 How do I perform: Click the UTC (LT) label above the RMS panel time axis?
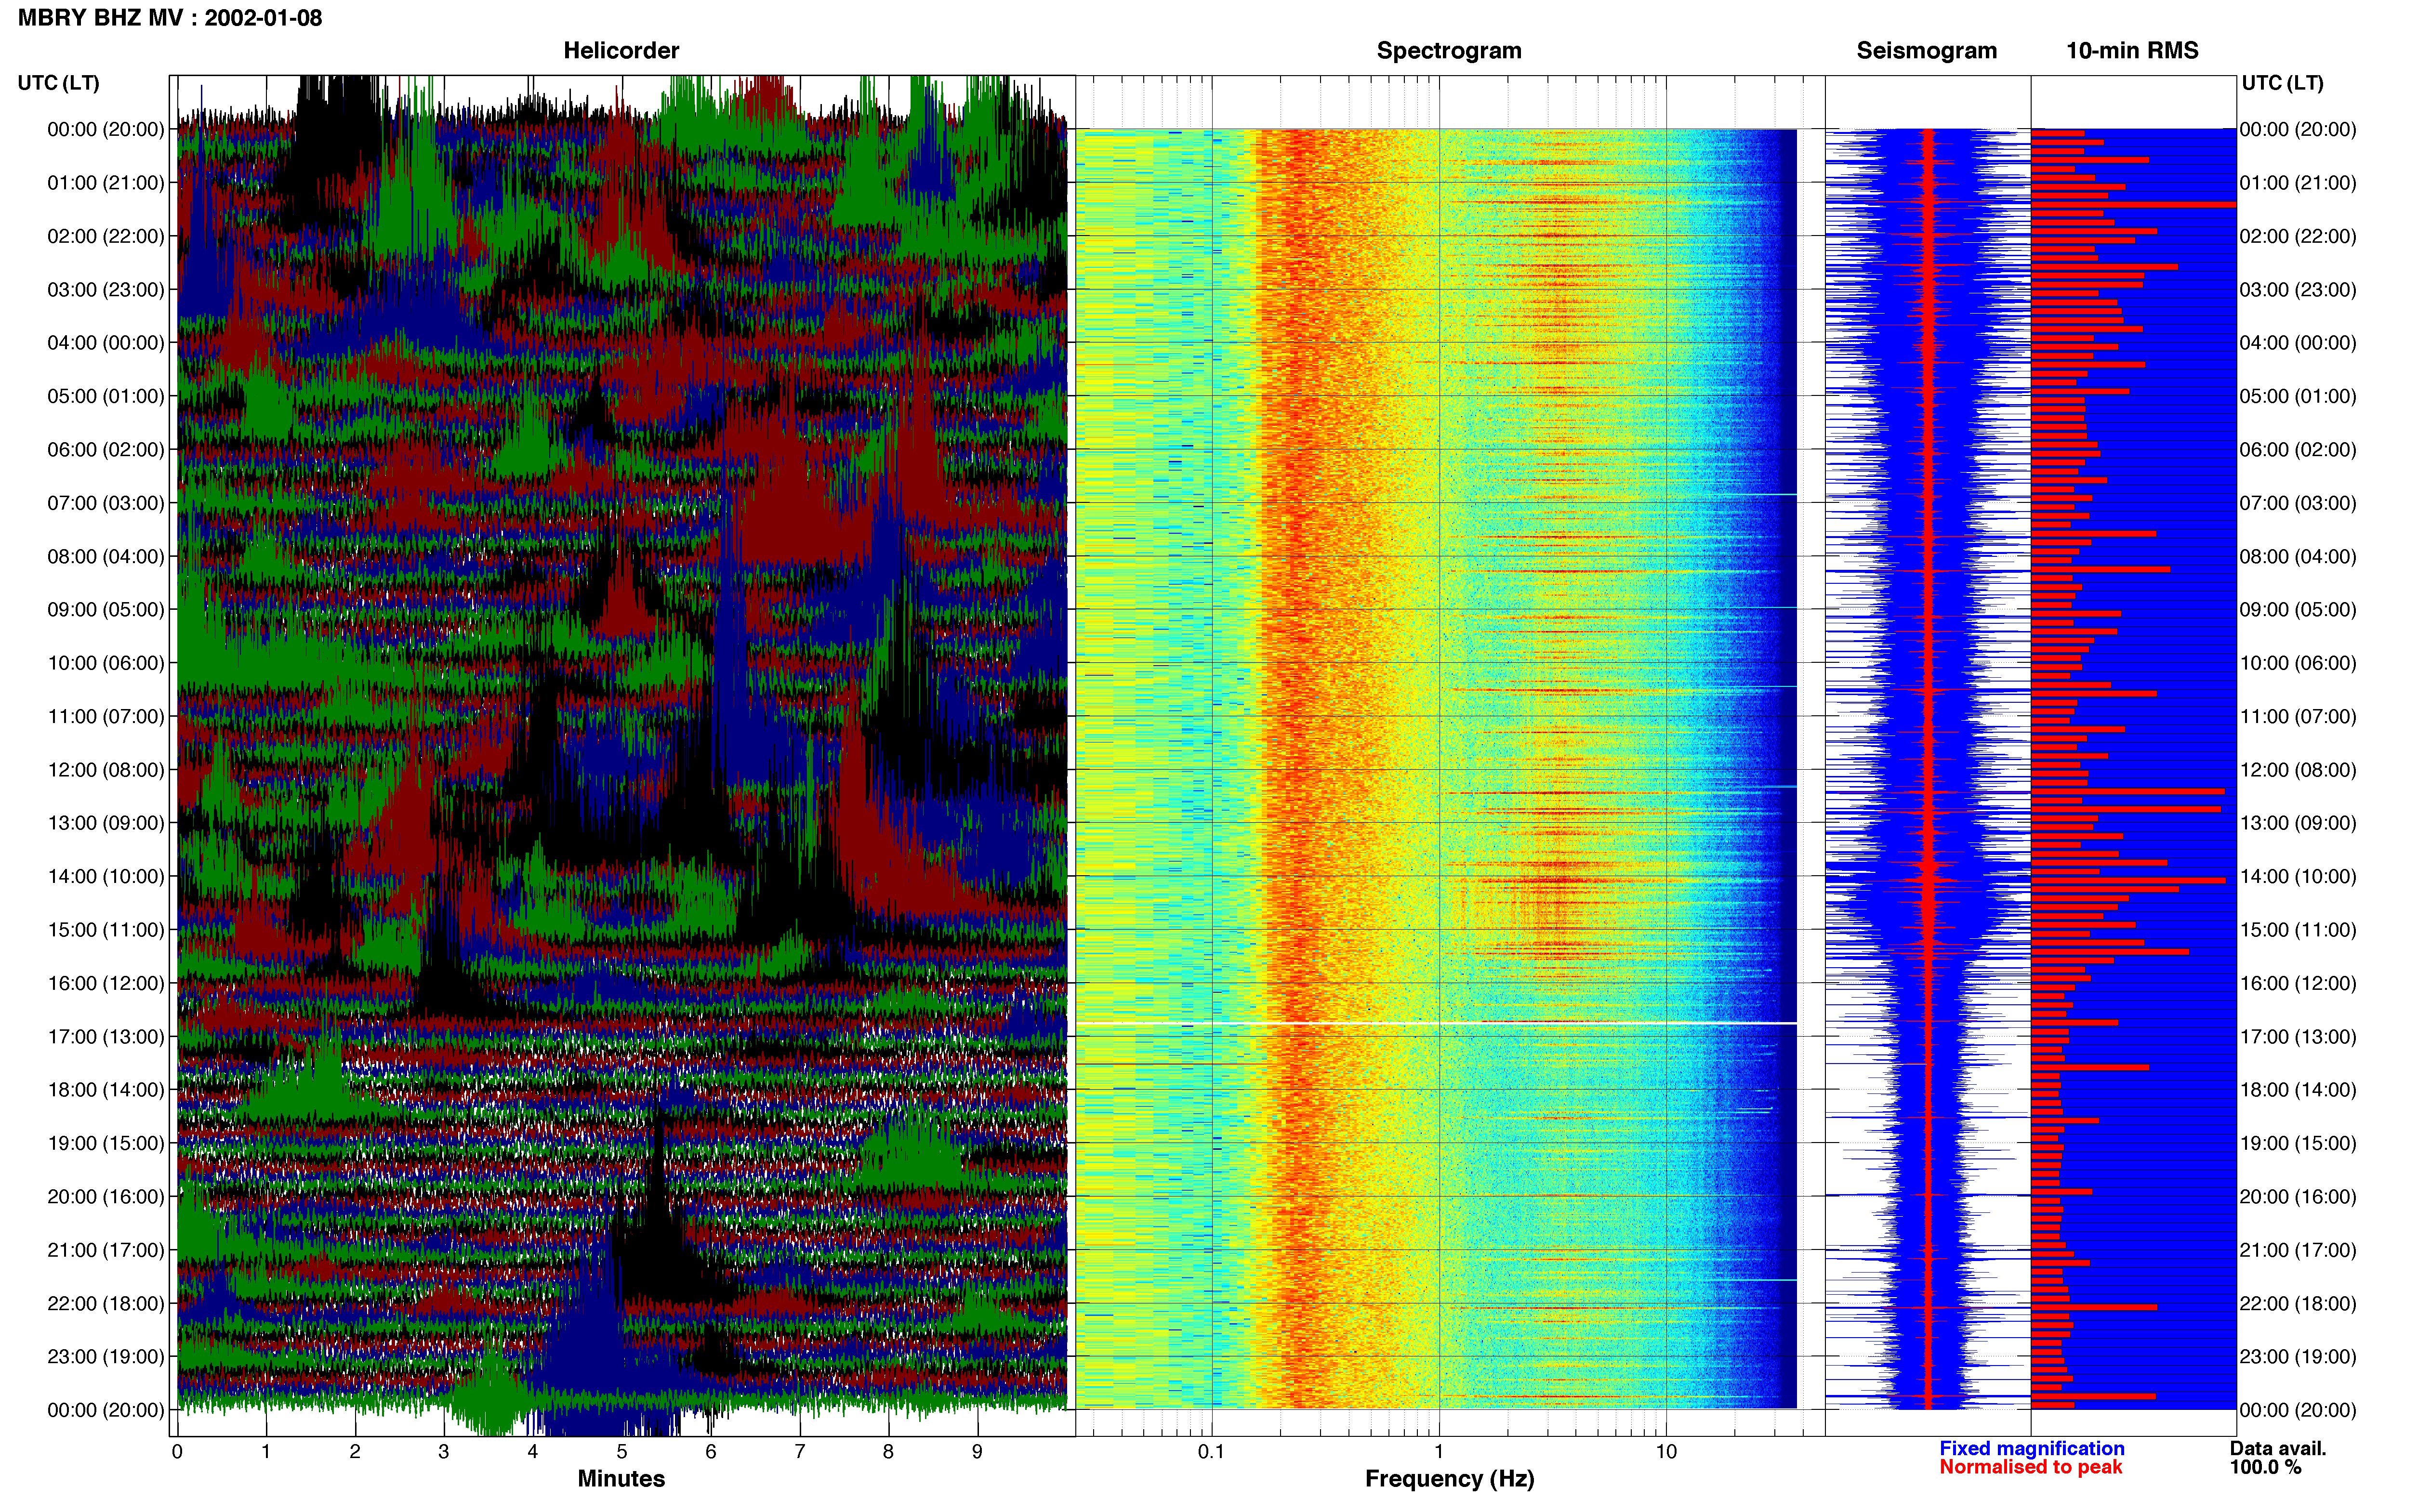pos(2282,83)
